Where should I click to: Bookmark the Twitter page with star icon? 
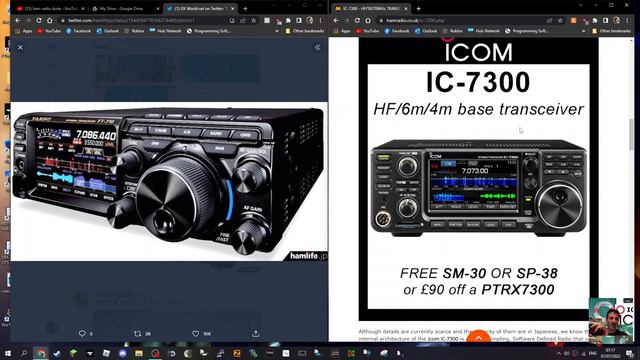click(253, 20)
